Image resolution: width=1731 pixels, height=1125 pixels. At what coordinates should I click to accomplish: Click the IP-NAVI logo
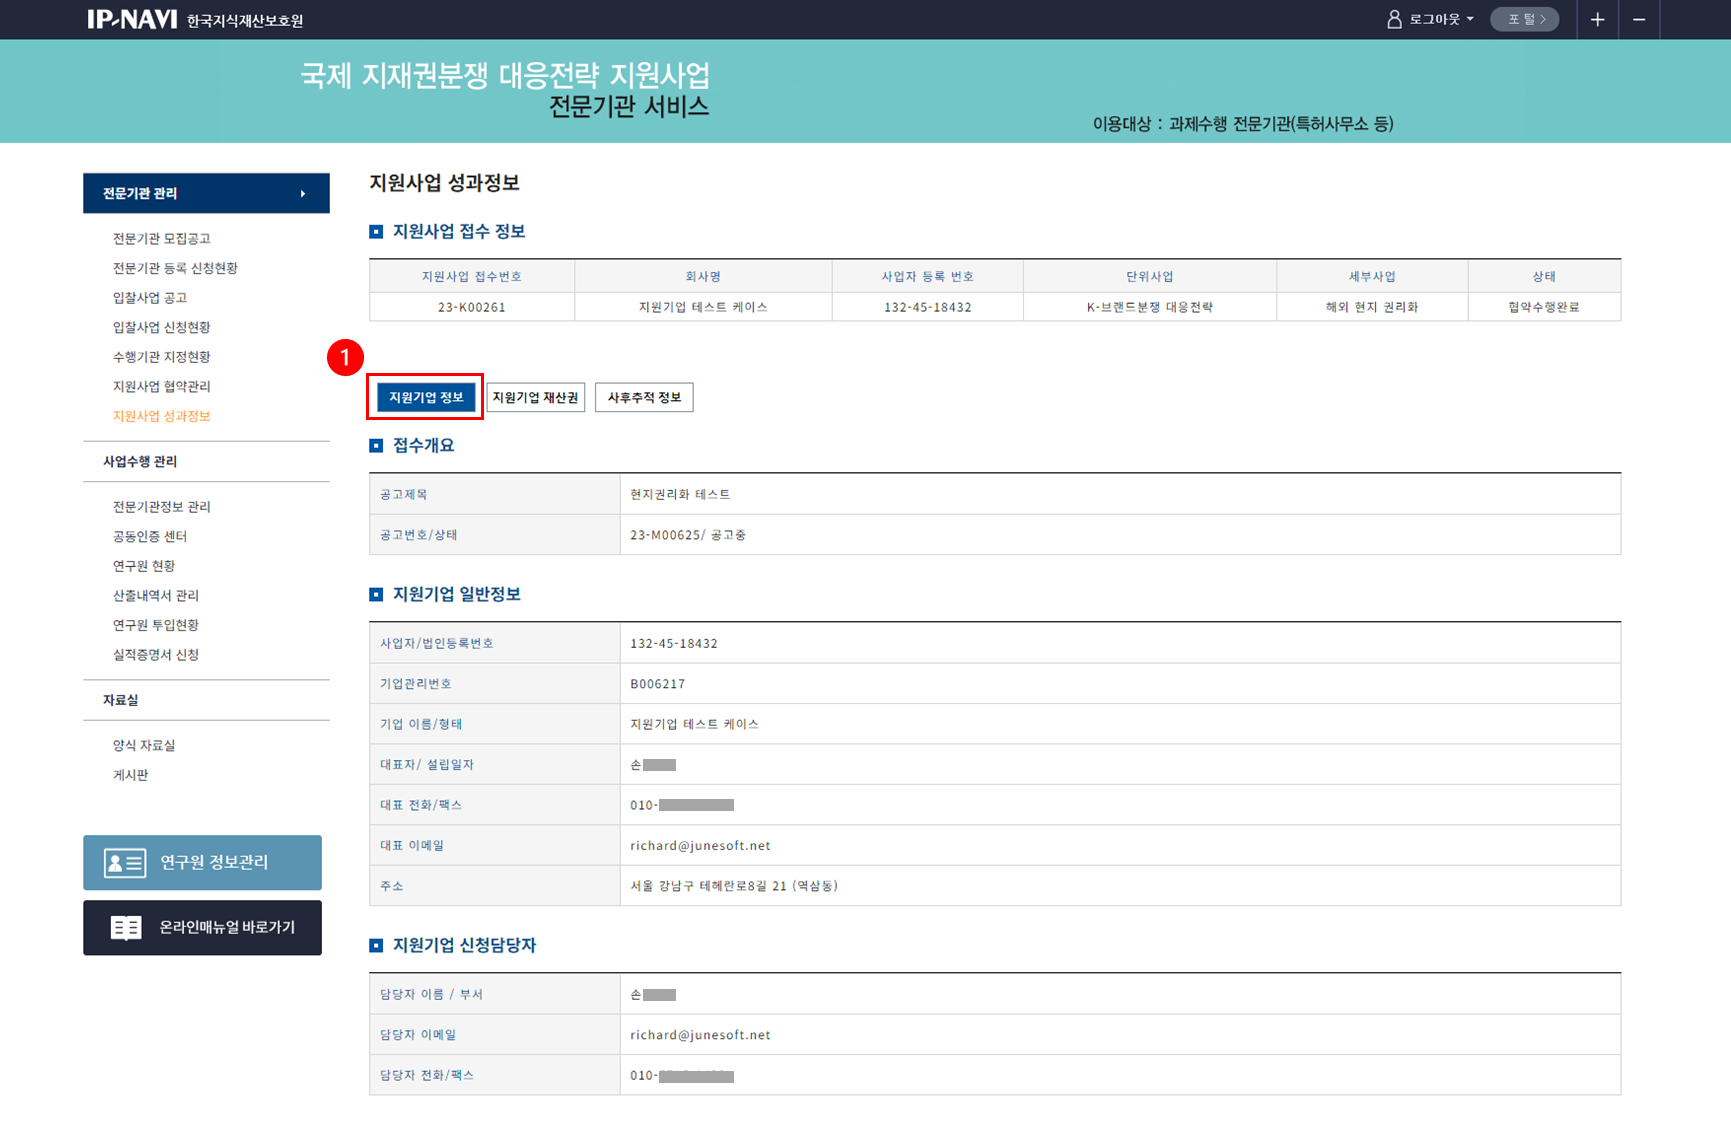tap(132, 20)
